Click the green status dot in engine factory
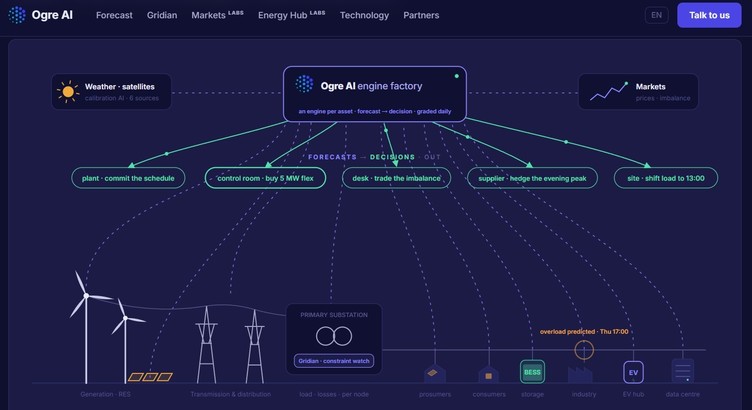Viewport: 752px width, 410px height. point(457,76)
